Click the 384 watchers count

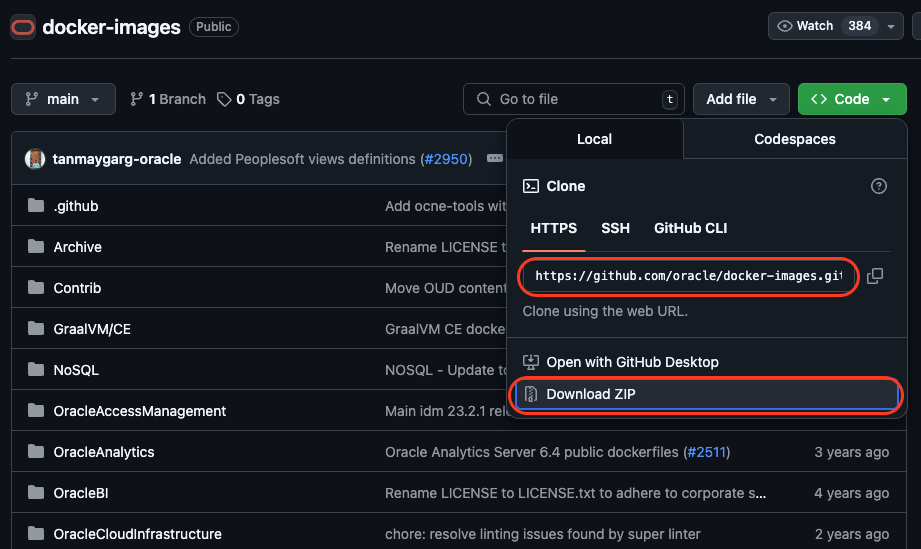(859, 26)
